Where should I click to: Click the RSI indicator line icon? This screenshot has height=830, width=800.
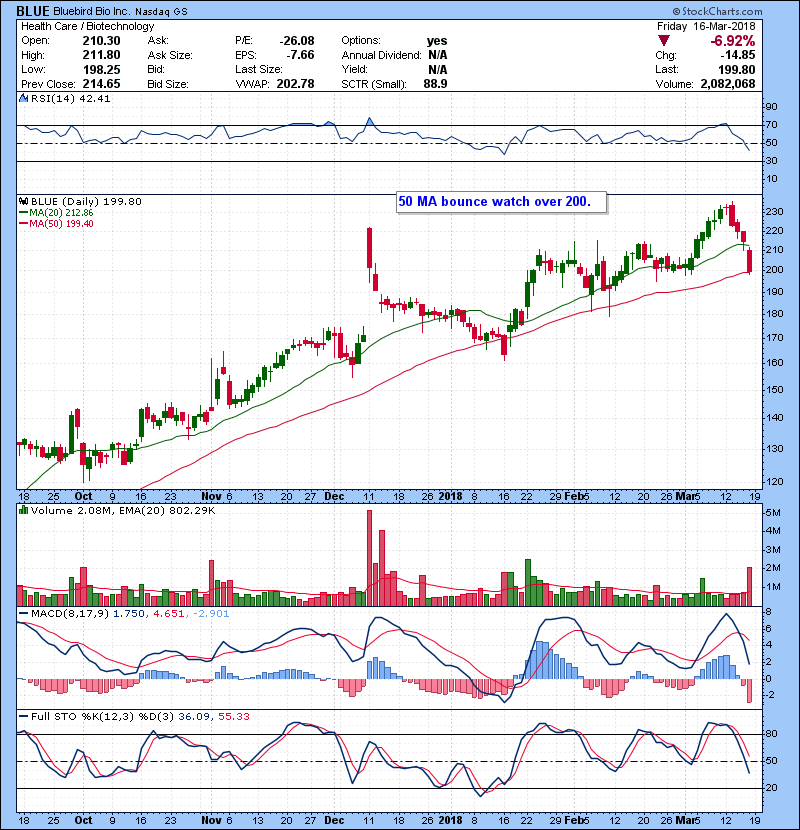(x=23, y=98)
